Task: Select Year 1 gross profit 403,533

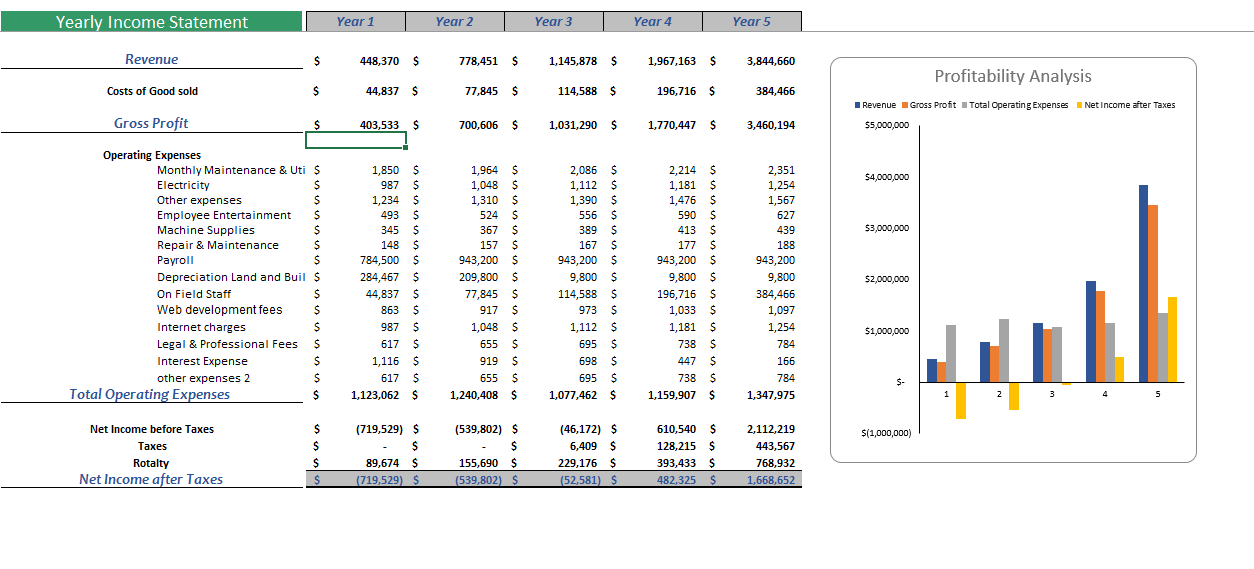Action: [377, 125]
